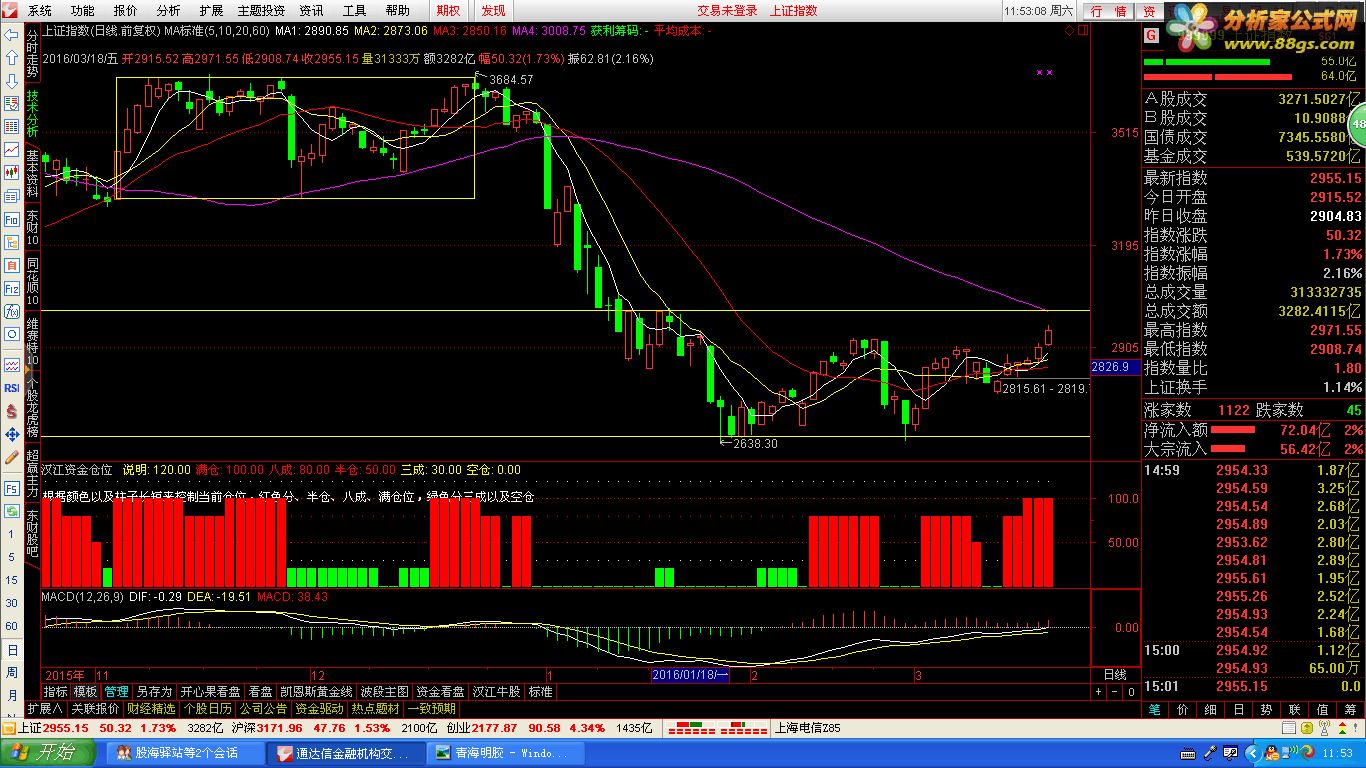Open the 东财股吧 vertical tab

click(x=32, y=534)
